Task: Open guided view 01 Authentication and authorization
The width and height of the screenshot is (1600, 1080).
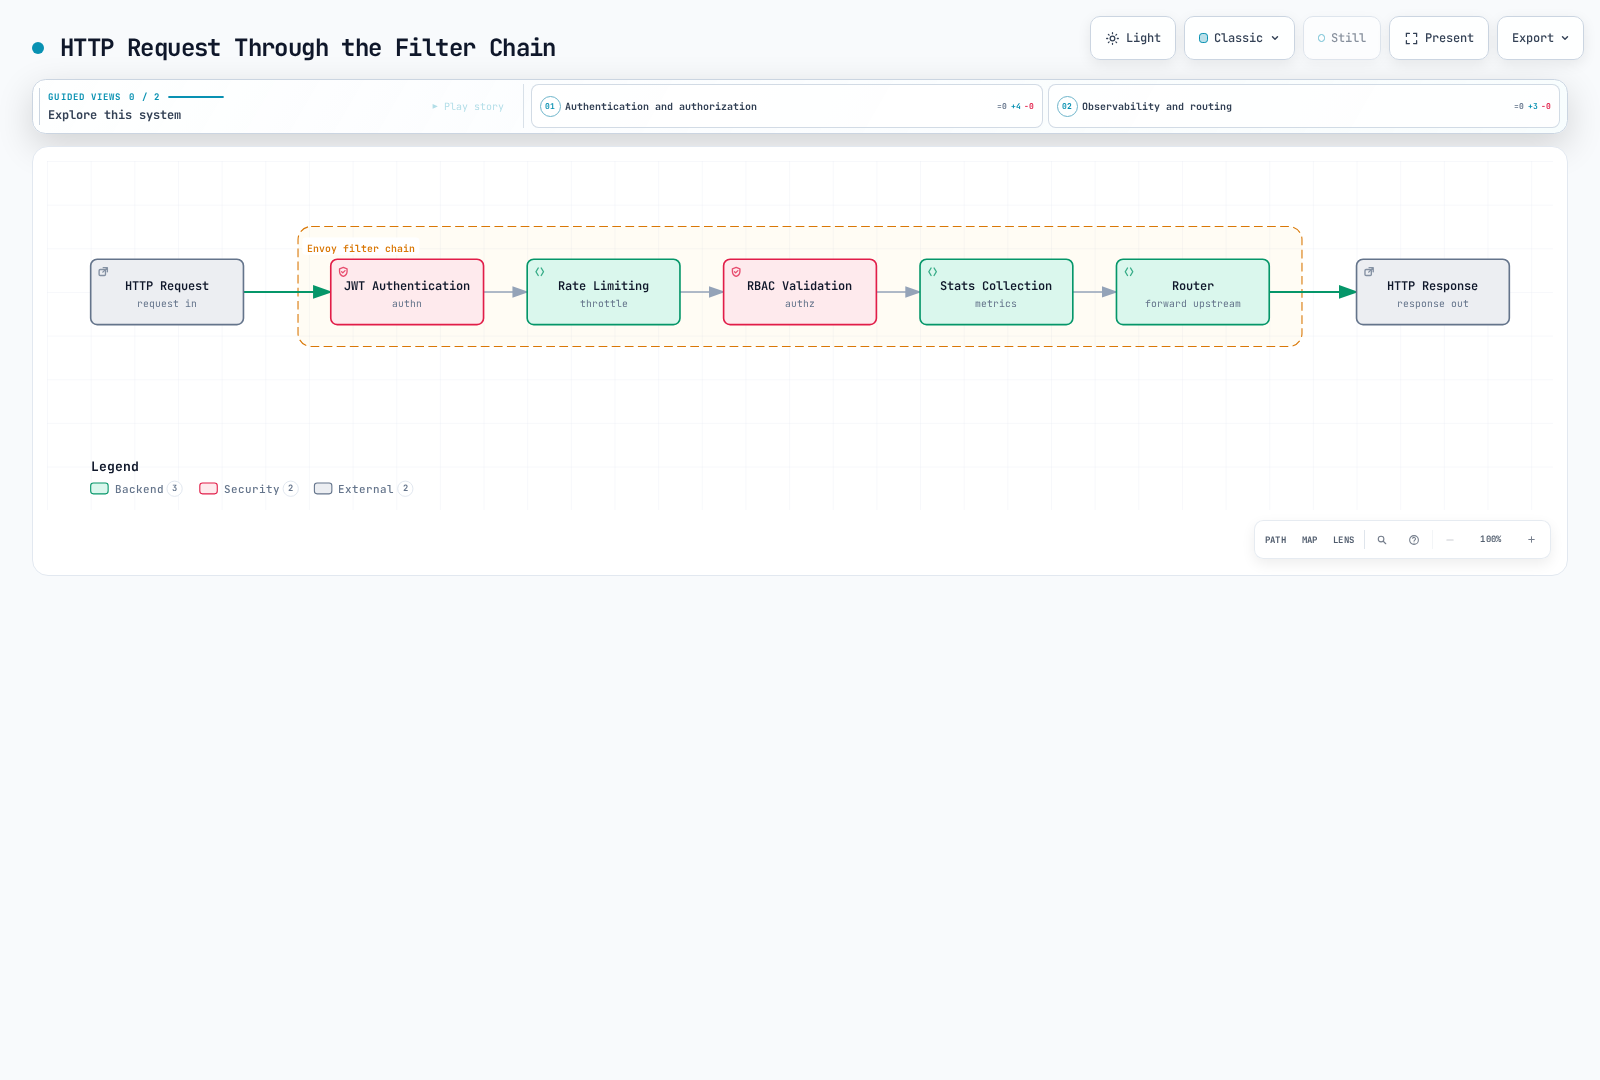Action: click(x=787, y=106)
